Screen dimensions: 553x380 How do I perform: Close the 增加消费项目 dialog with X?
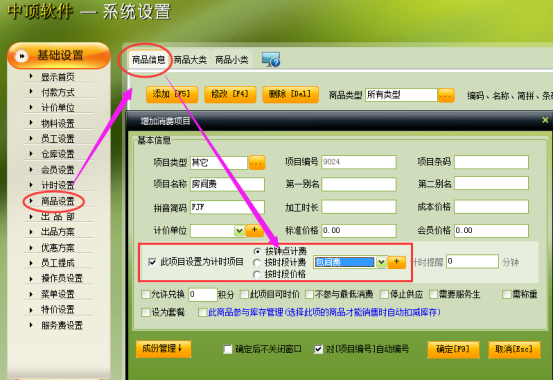[545, 120]
